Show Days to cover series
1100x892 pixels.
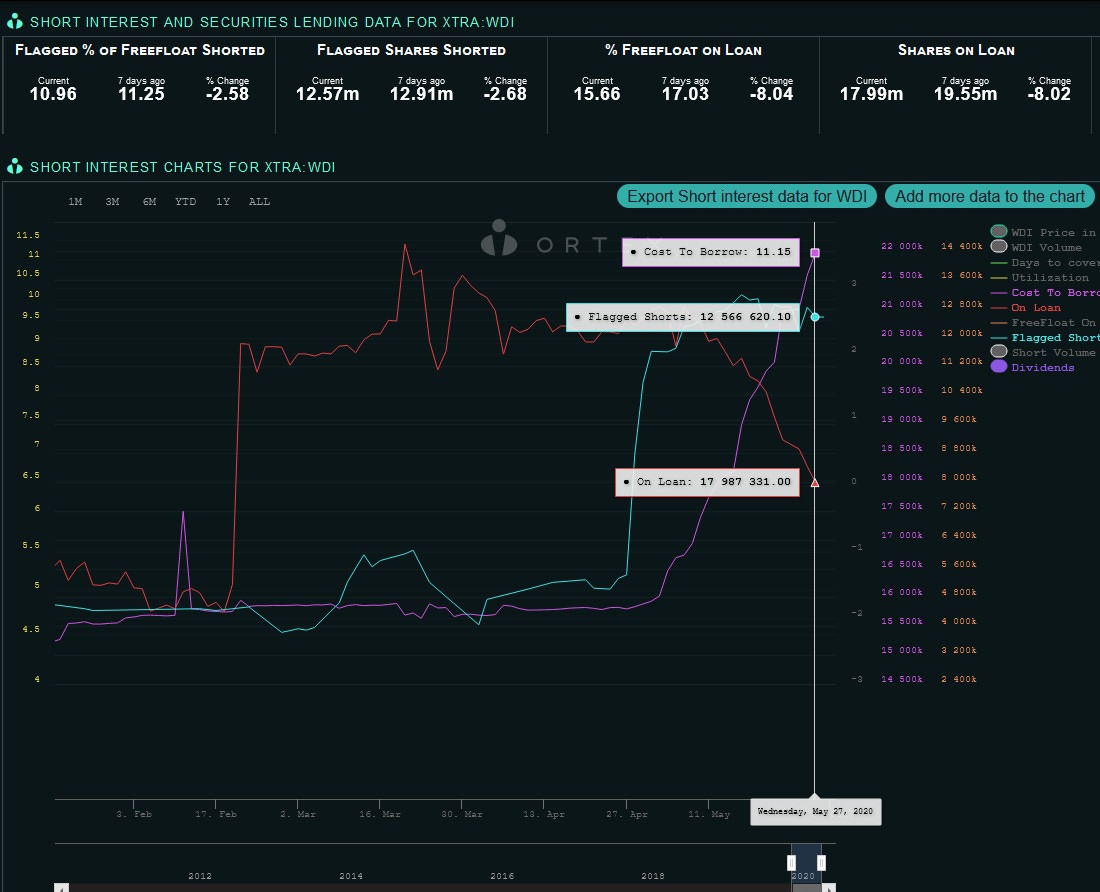(1044, 262)
